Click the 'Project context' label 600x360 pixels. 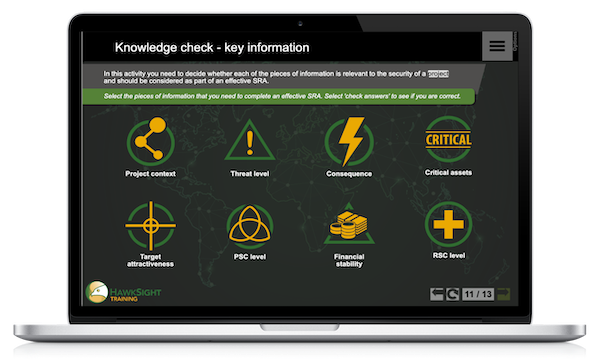tap(150, 174)
